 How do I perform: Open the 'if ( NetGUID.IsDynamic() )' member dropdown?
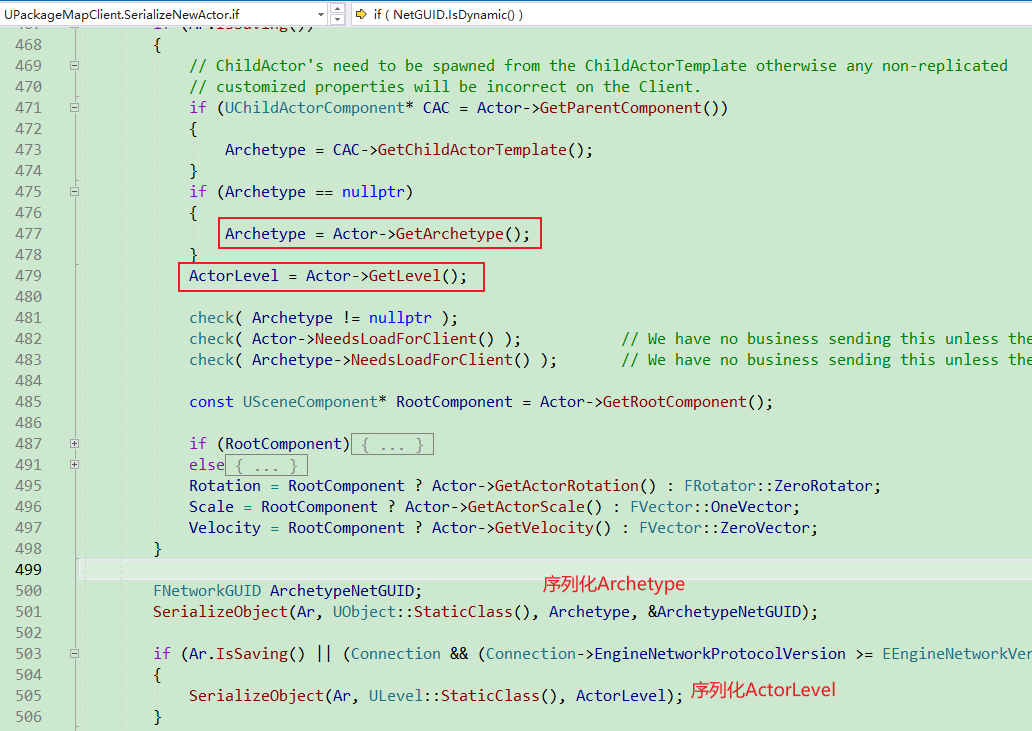click(691, 14)
